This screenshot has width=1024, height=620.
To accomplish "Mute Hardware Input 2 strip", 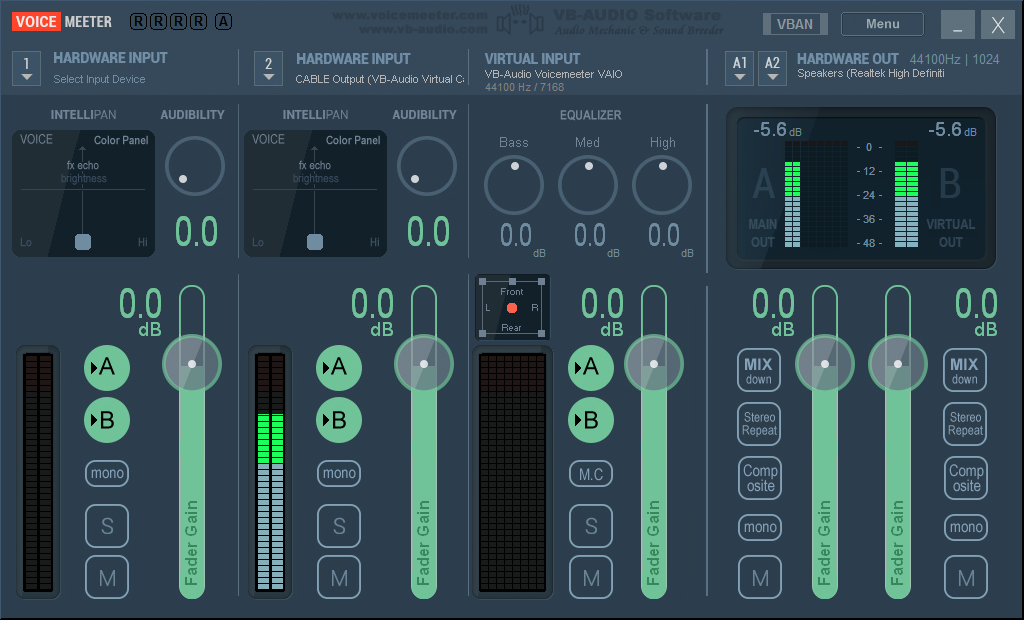I will coord(339,578).
